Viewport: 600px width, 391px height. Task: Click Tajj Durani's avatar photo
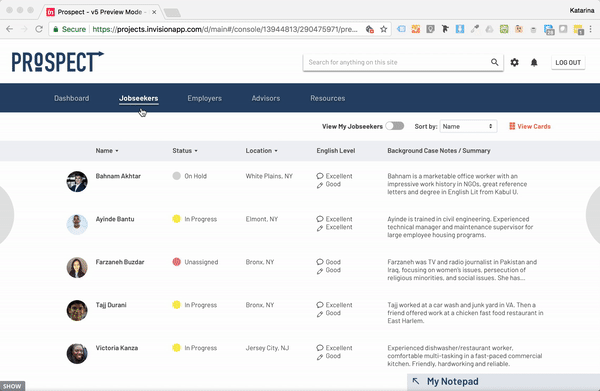click(x=77, y=310)
